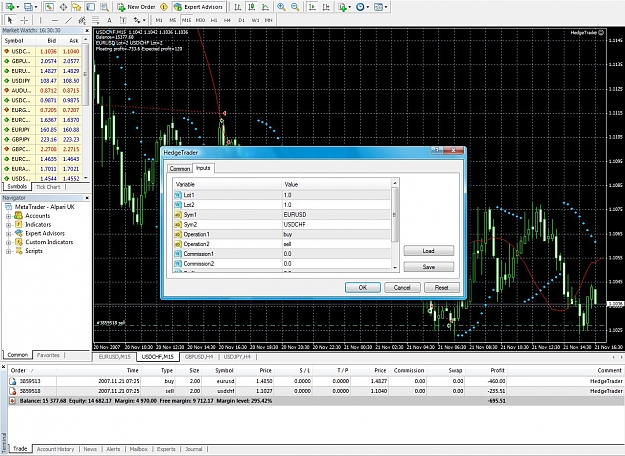
Task: Open a New Order
Action: pos(136,7)
